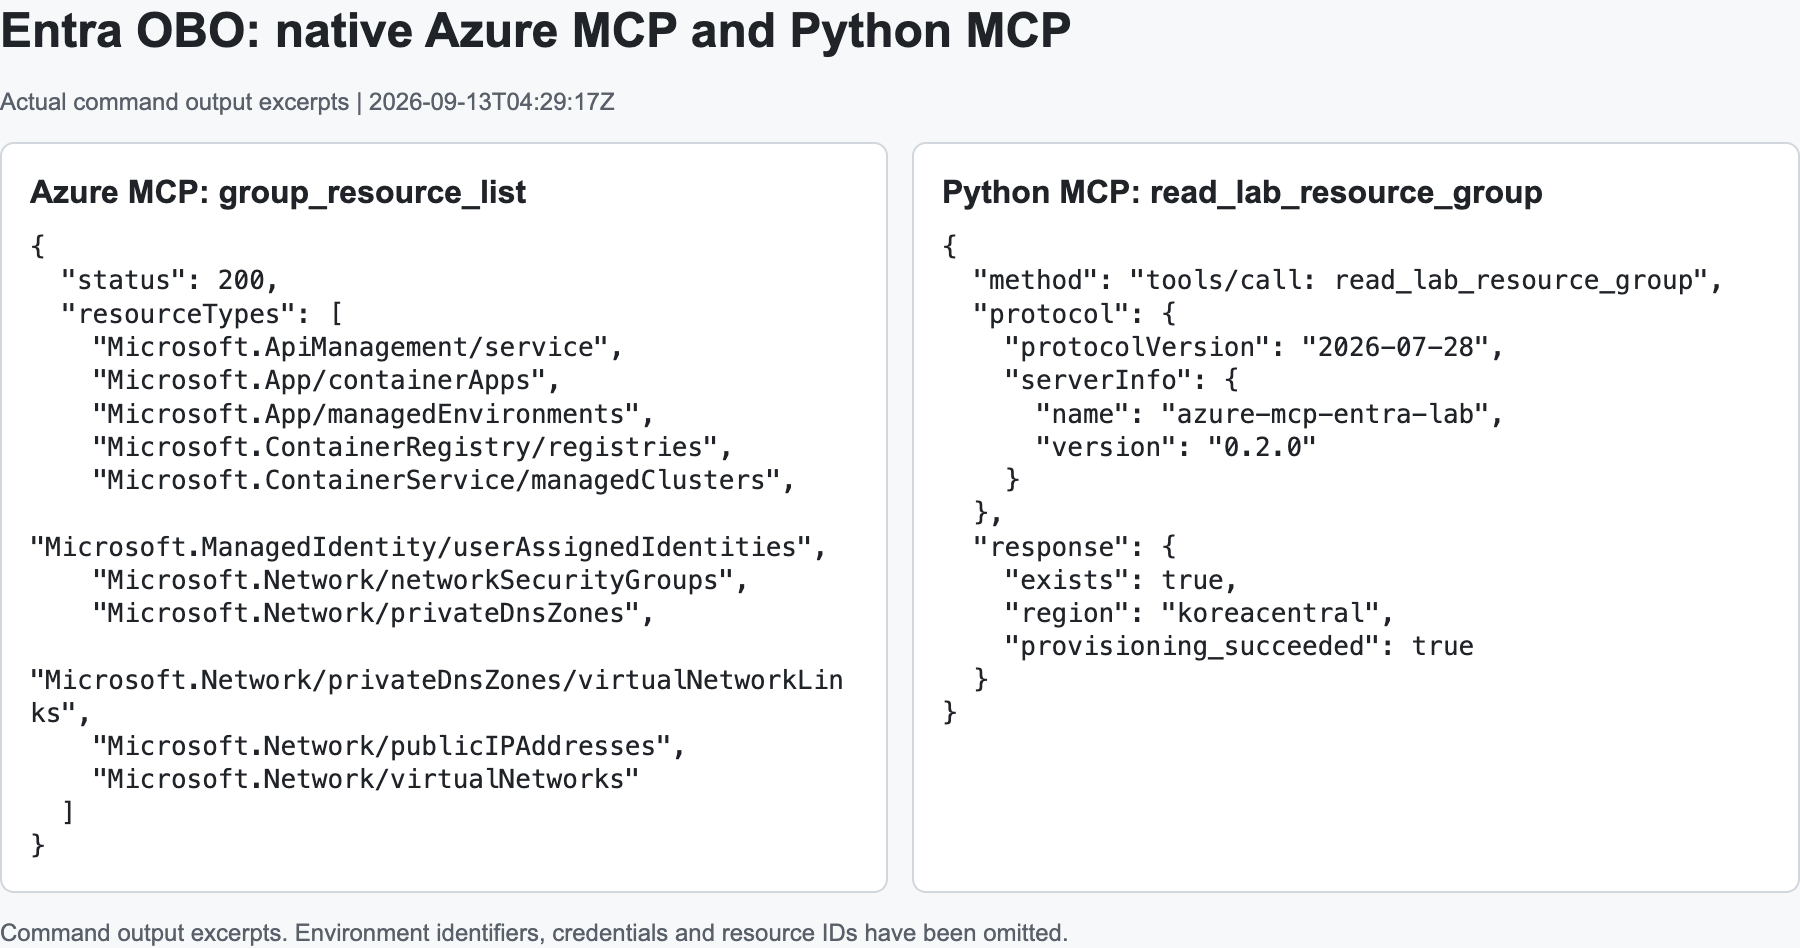Click the '"serverInfo": {' line
1800x948 pixels.
pyautogui.click(x=1122, y=380)
